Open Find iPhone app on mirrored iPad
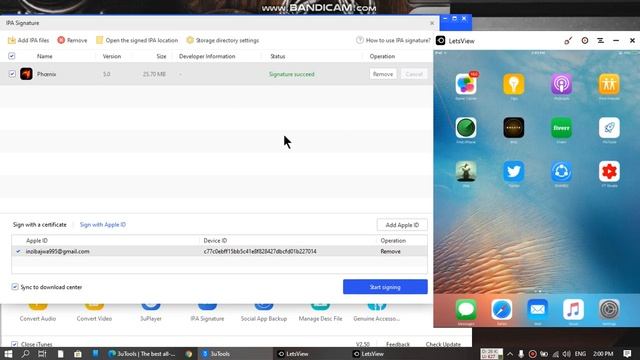This screenshot has height=360, width=640. click(x=466, y=128)
